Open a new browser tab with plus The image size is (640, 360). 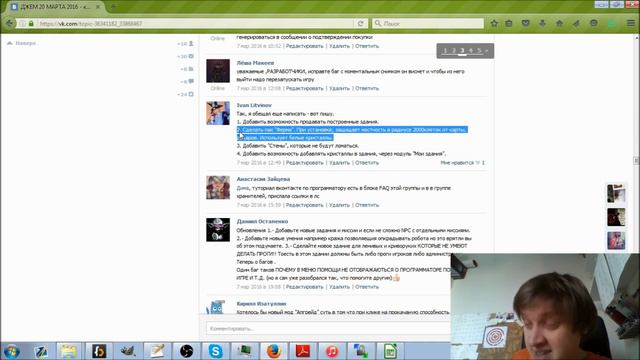113,7
